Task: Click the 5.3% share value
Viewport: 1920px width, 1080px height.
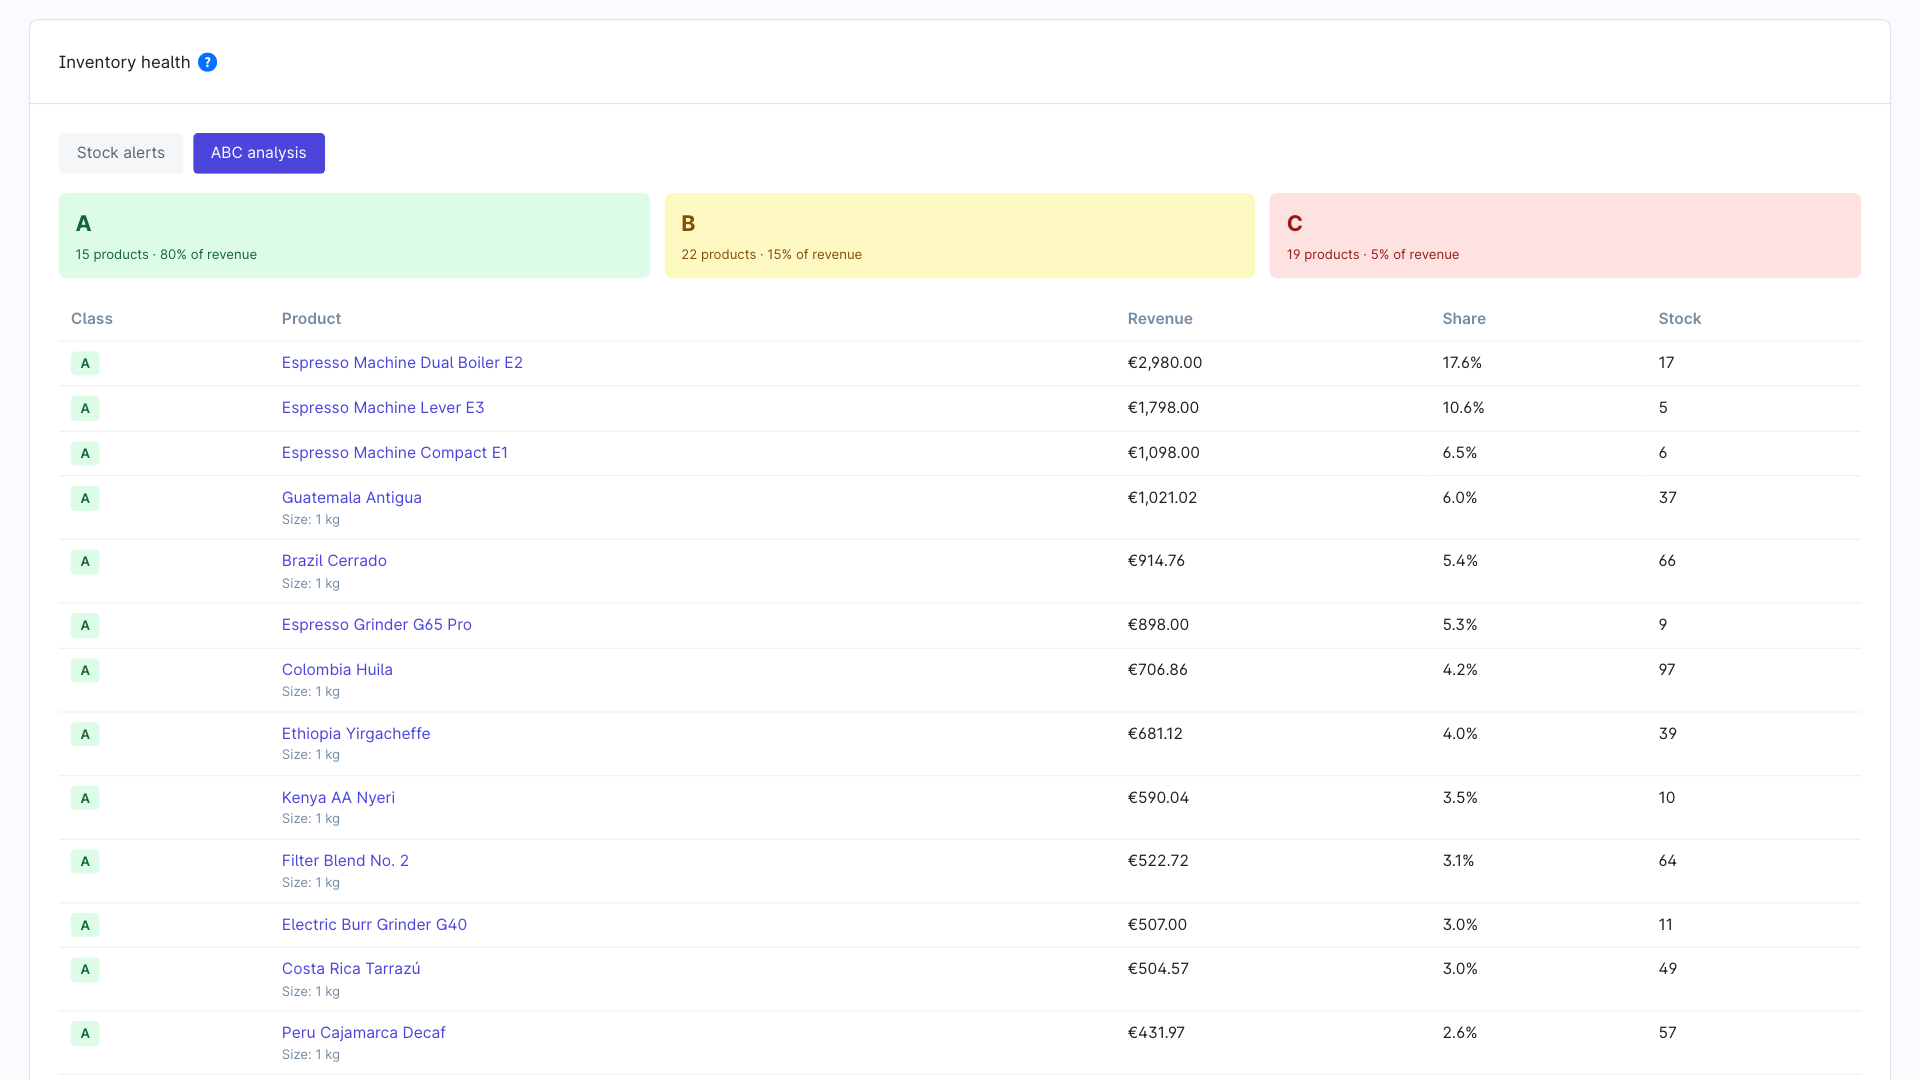Action: click(1460, 625)
